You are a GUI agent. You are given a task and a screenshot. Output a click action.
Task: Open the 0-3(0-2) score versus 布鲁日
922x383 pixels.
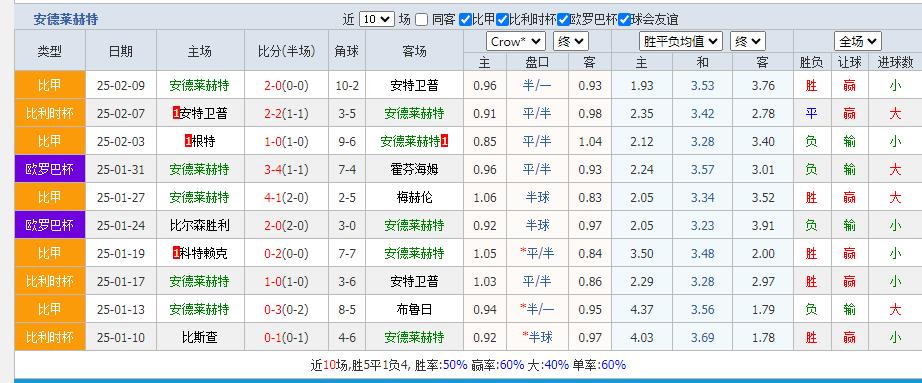tap(286, 309)
